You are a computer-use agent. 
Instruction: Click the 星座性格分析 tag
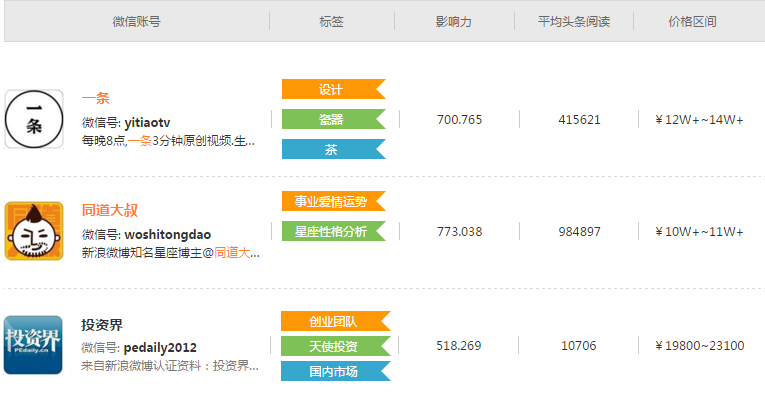[331, 231]
